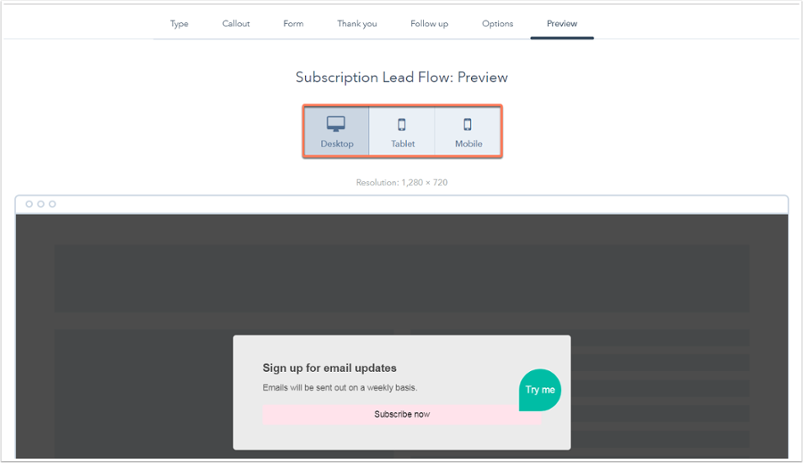Select the Desktop monitor icon
Viewport: 803px width, 463px height.
tap(336, 124)
